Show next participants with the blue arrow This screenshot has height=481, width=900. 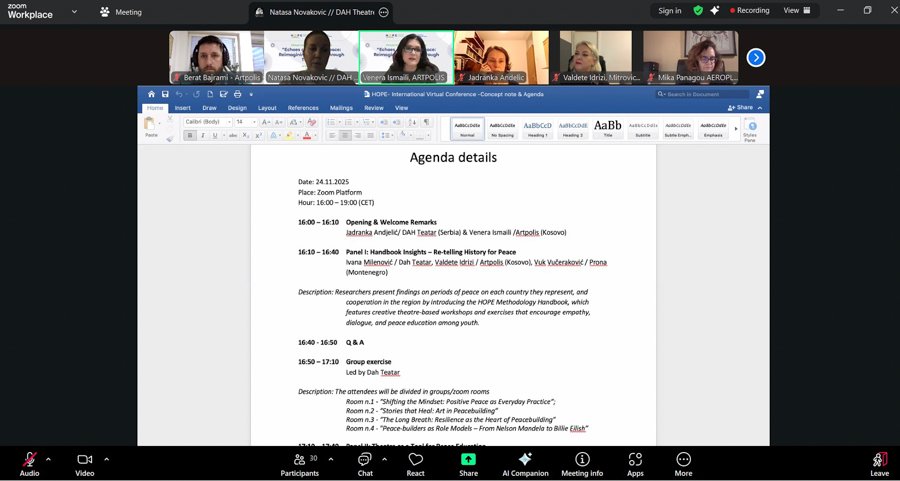coord(756,57)
